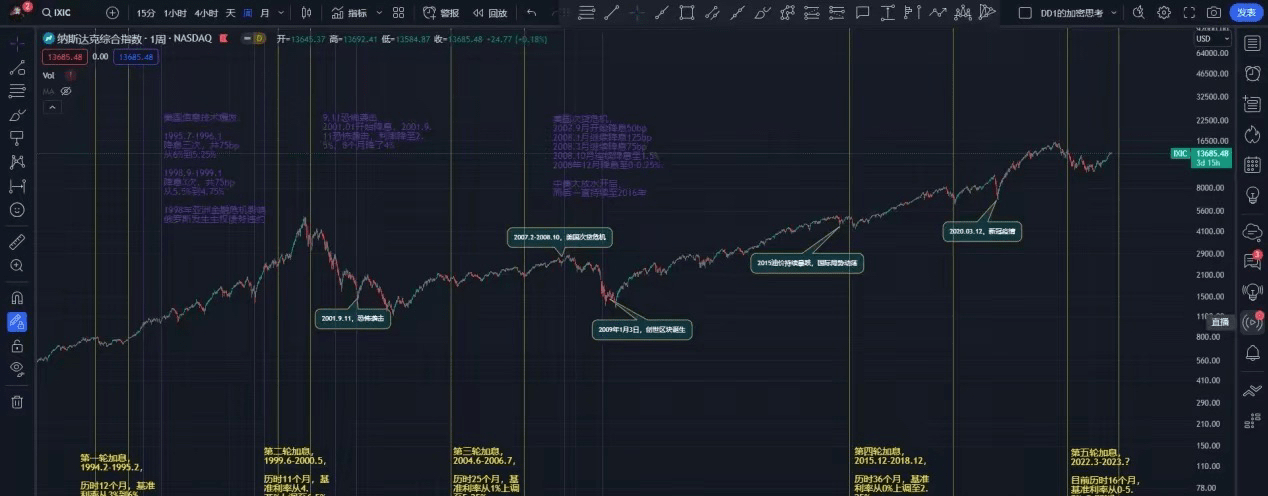1268x496 pixels.
Task: Click the Vol indicator warning icon
Action: pyautogui.click(x=69, y=75)
